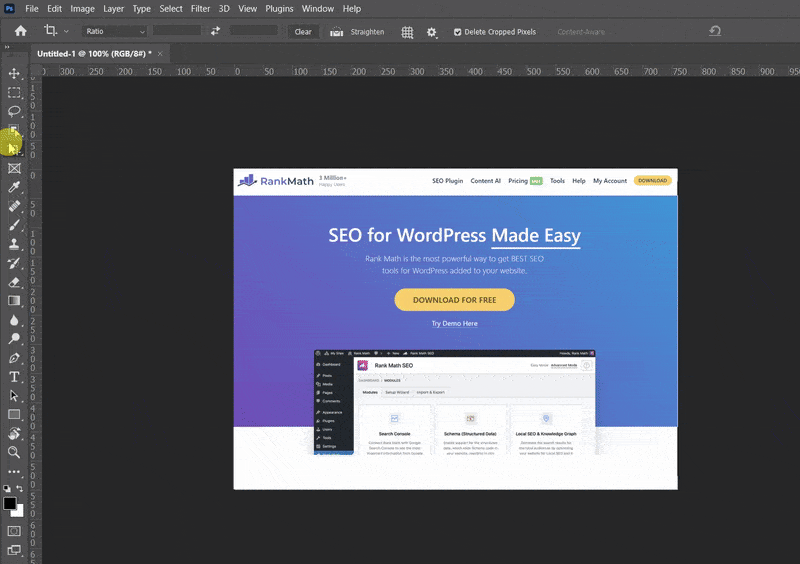Viewport: 800px width, 564px height.
Task: Click yellow DOWNLOAD button in page header
Action: pyautogui.click(x=653, y=181)
